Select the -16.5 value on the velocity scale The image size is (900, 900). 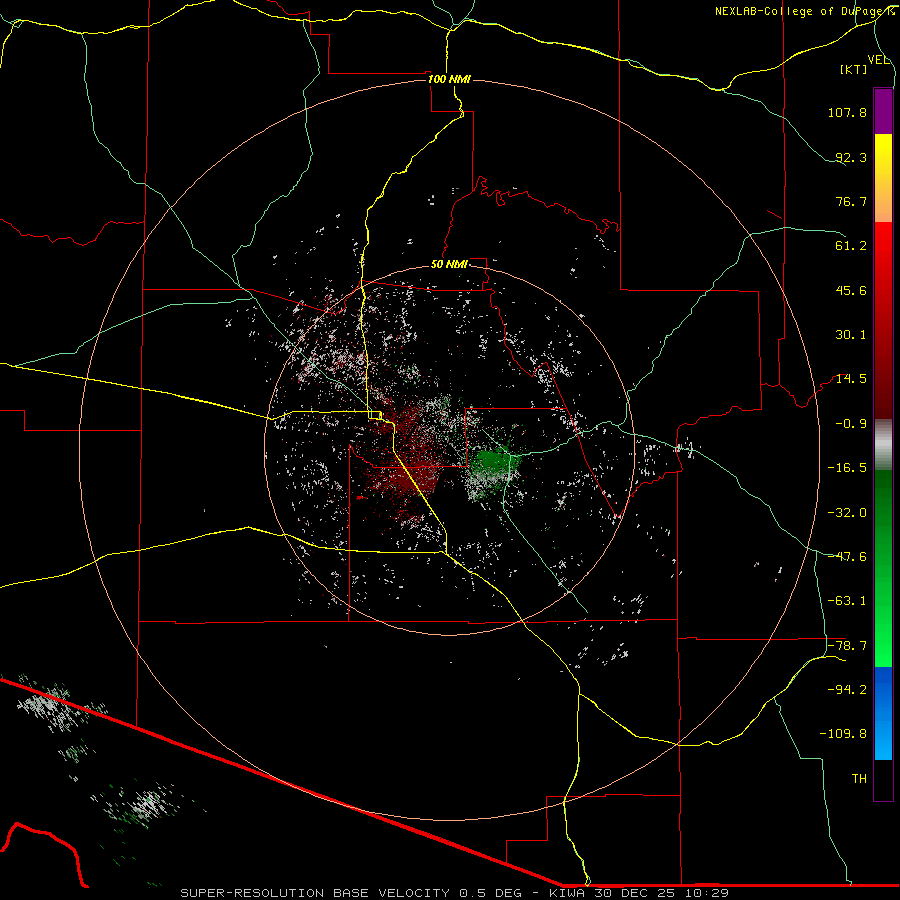click(847, 468)
